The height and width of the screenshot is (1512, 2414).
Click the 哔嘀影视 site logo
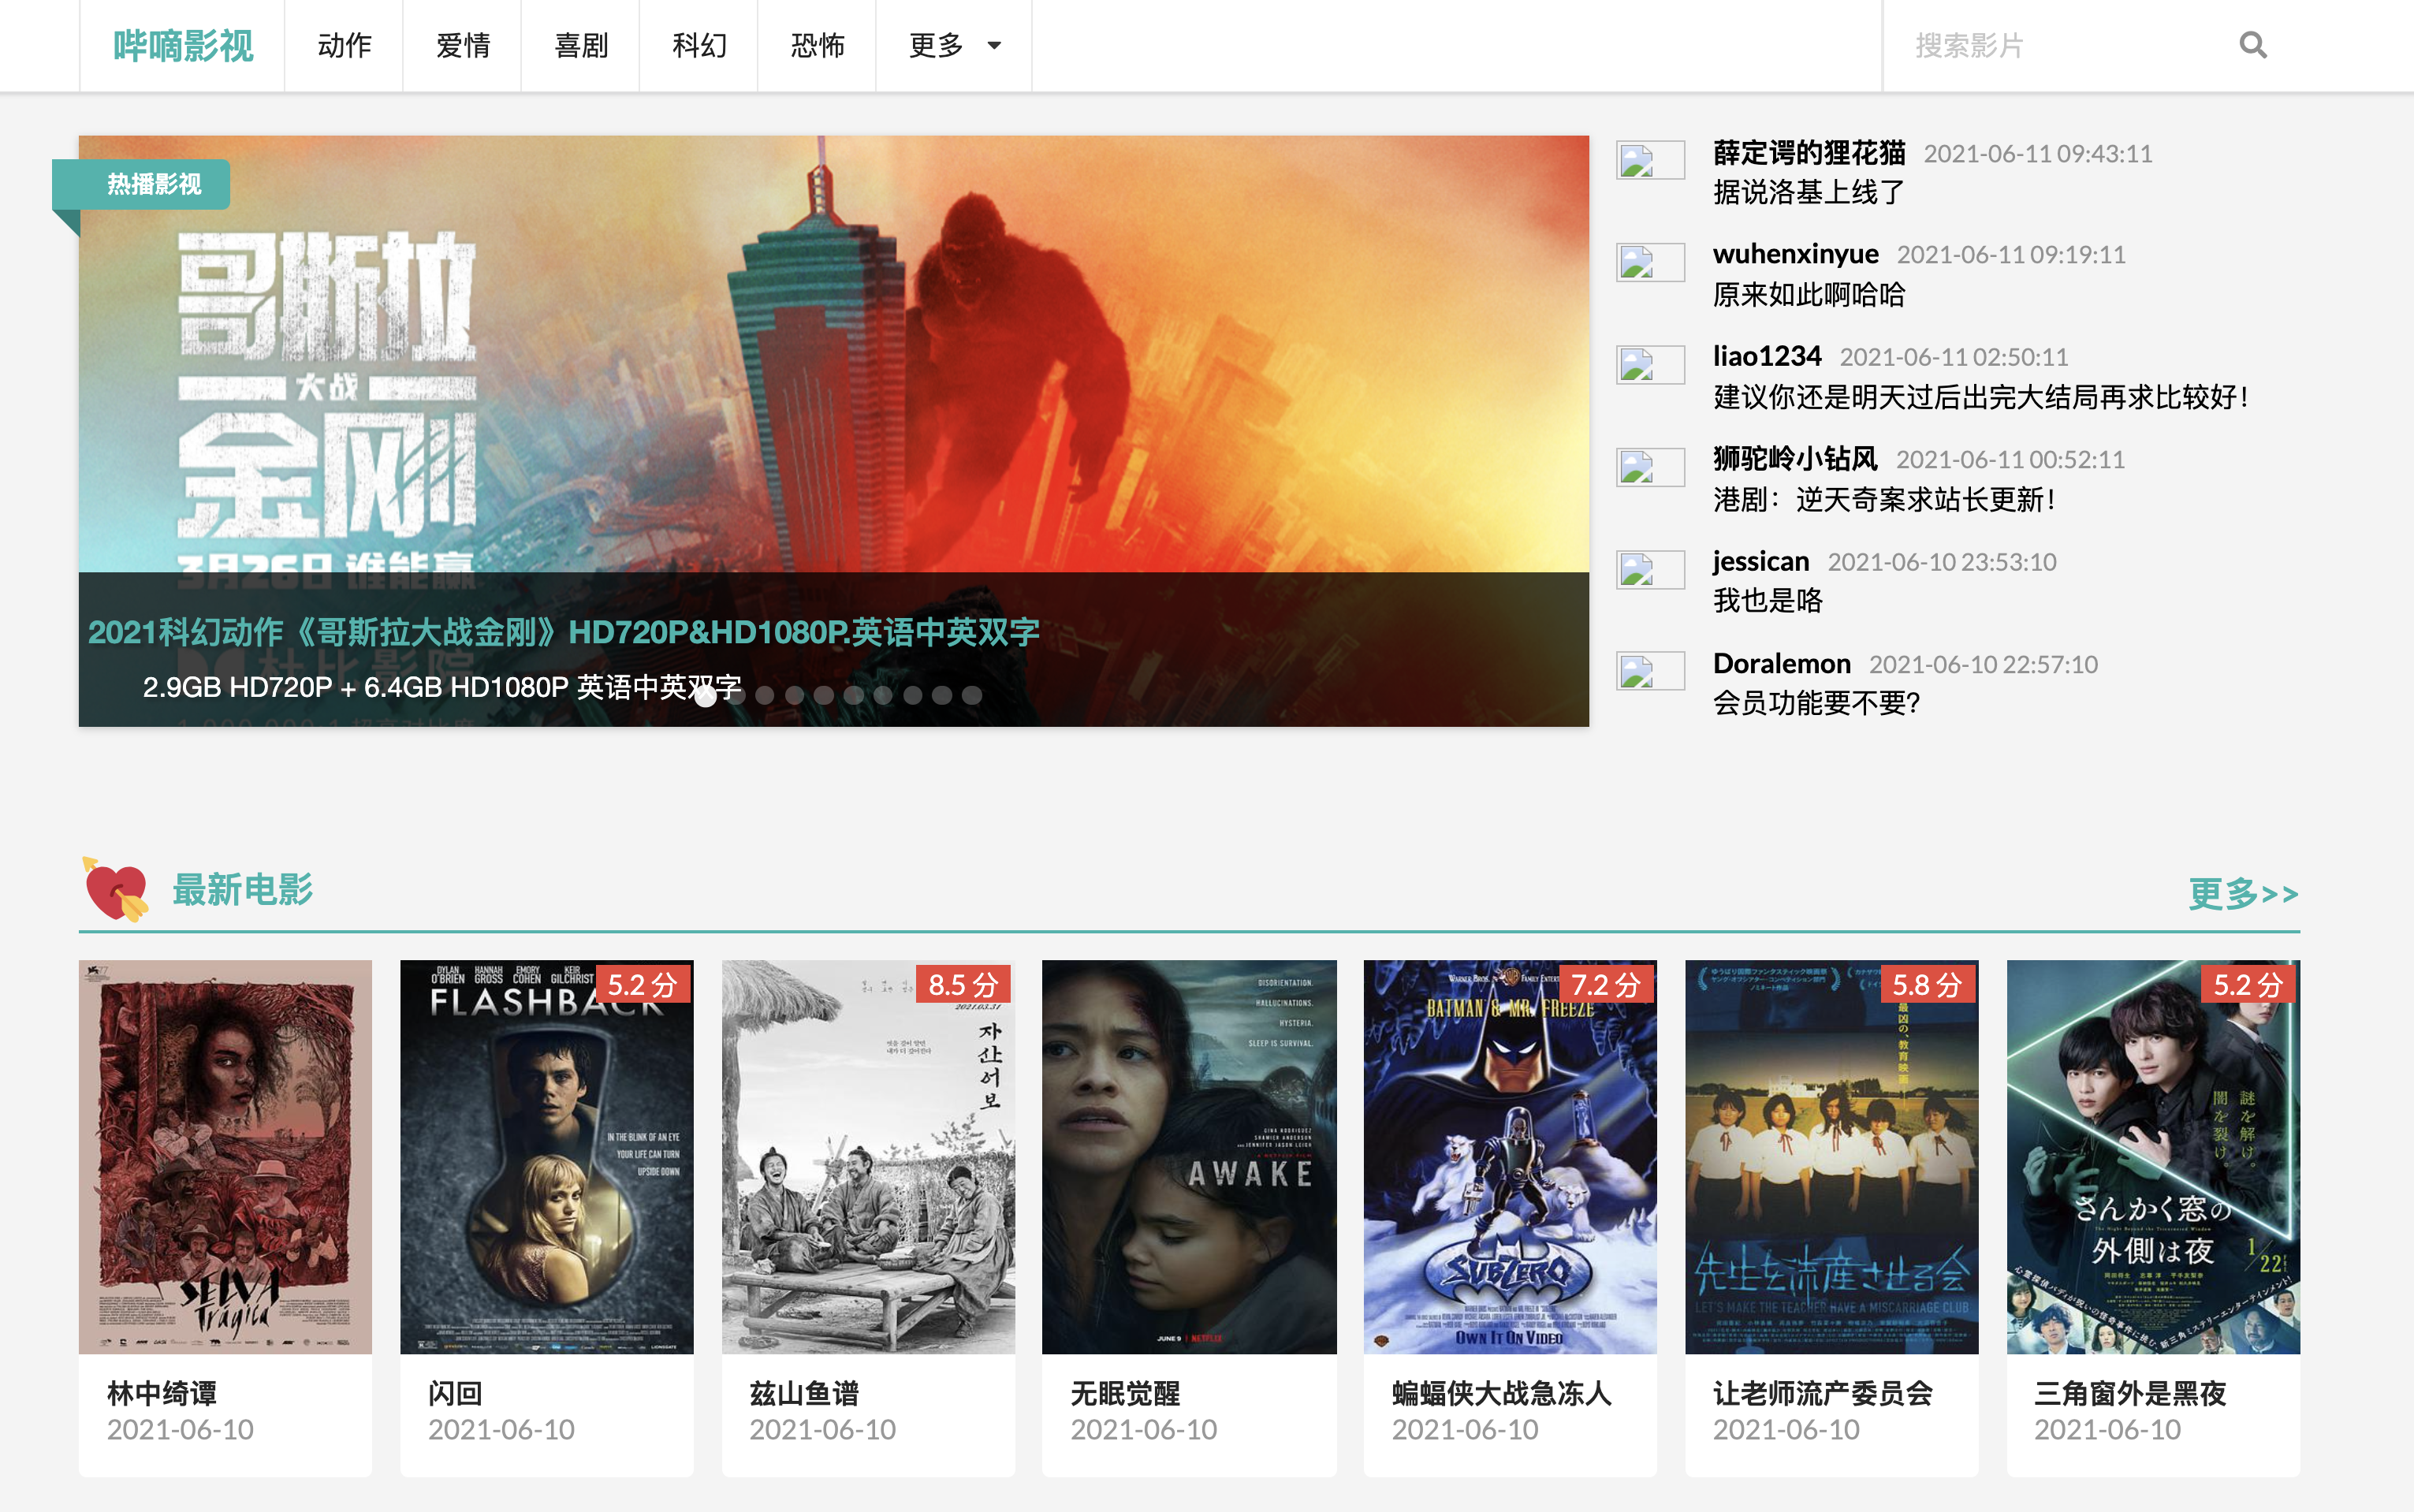coord(183,45)
